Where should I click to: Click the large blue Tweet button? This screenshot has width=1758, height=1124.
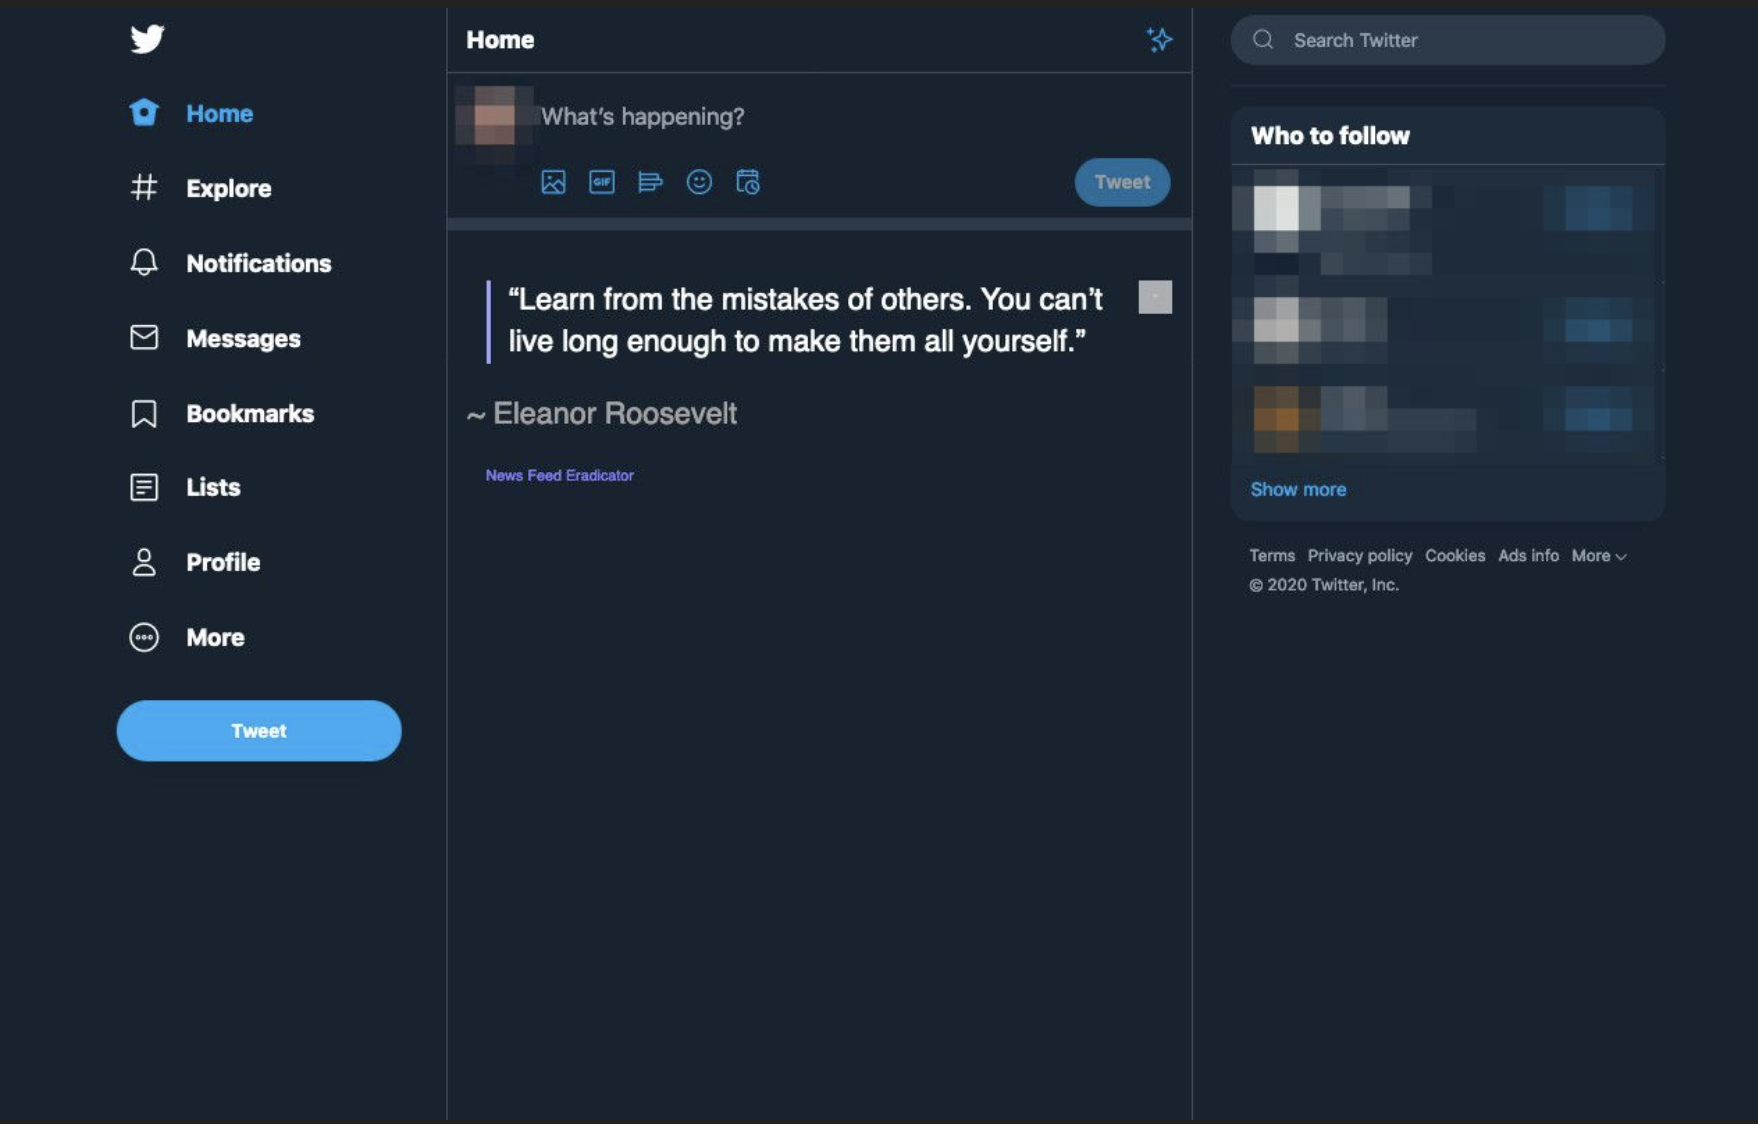pos(259,731)
